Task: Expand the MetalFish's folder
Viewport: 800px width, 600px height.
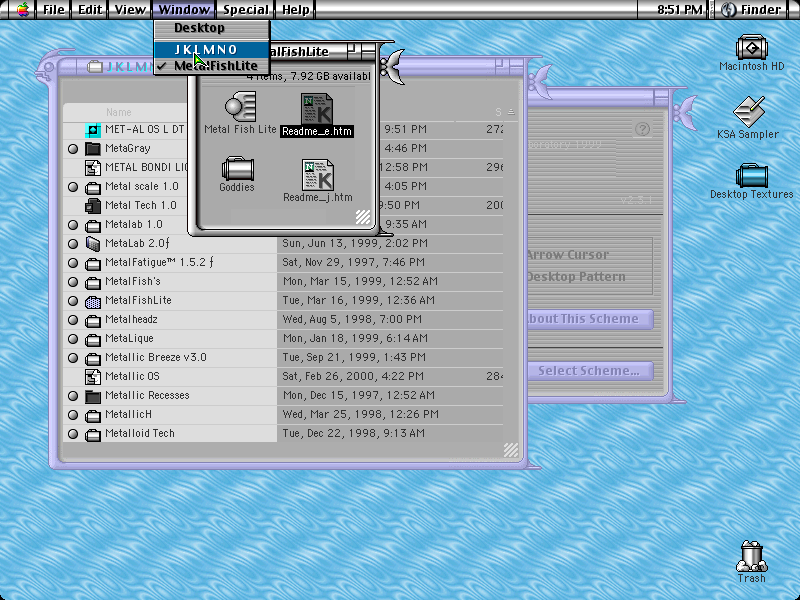Action: pyautogui.click(x=73, y=282)
